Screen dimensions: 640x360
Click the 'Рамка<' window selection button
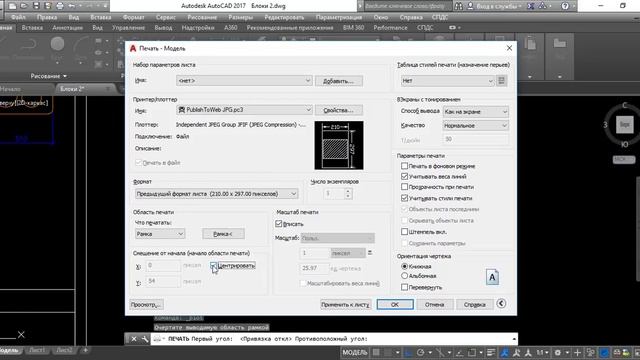click(x=223, y=234)
